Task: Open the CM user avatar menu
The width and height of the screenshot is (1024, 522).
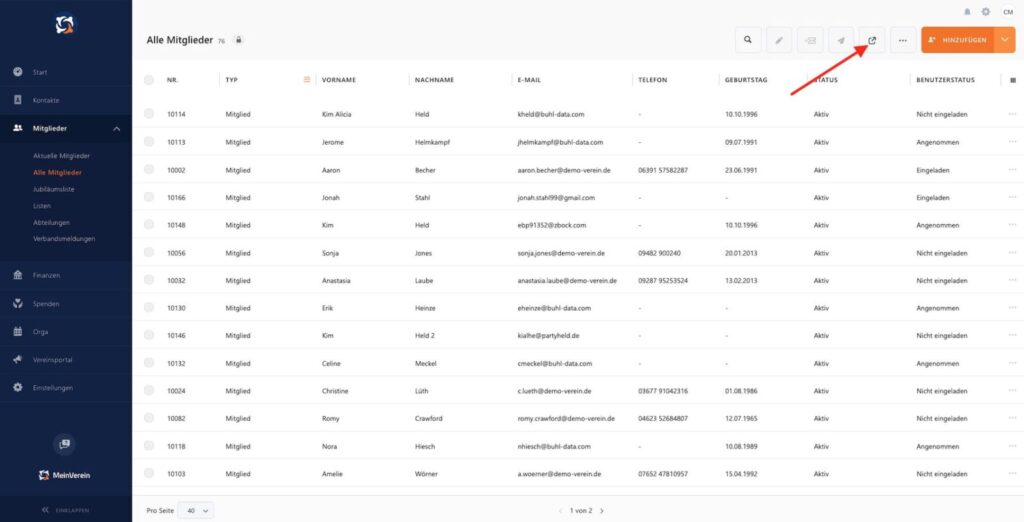Action: [1008, 12]
